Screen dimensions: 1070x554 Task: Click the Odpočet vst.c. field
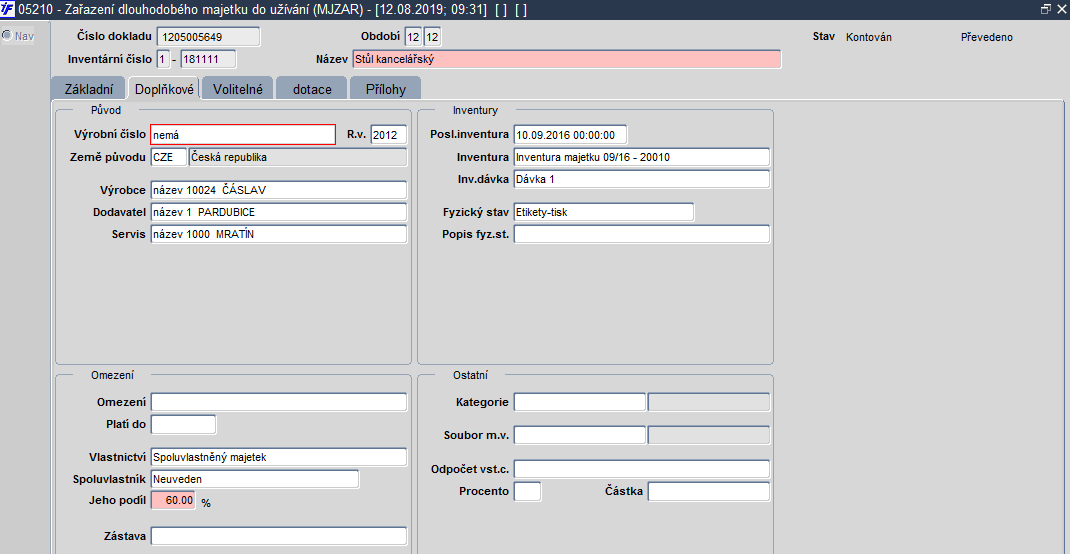tap(641, 469)
